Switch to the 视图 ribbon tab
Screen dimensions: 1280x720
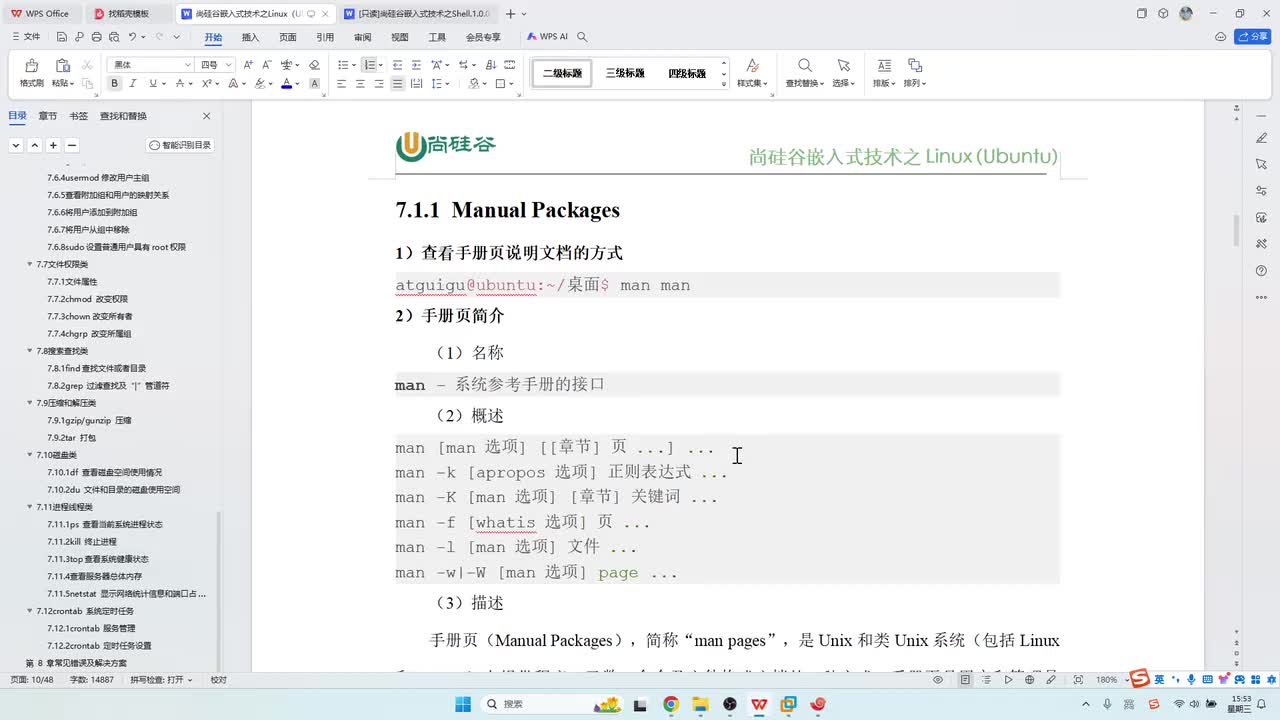400,37
